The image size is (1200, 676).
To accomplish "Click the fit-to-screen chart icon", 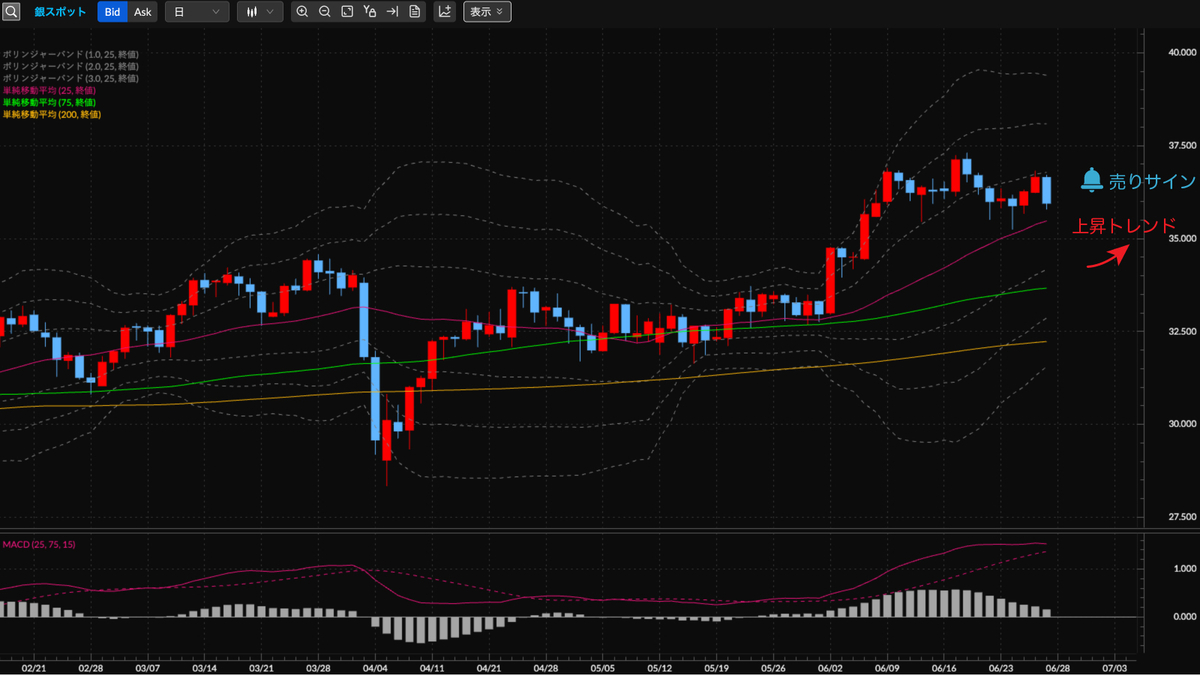I will point(347,12).
